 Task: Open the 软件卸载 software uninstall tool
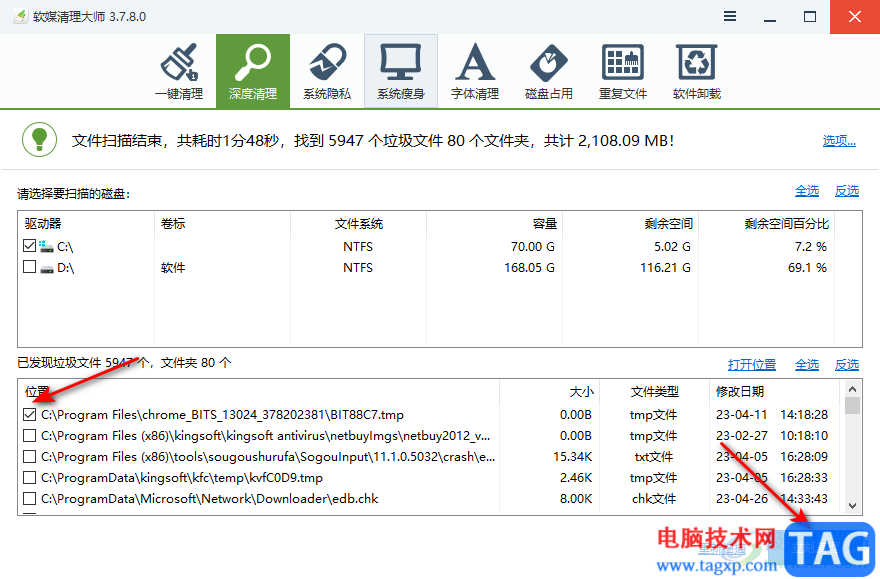click(697, 71)
